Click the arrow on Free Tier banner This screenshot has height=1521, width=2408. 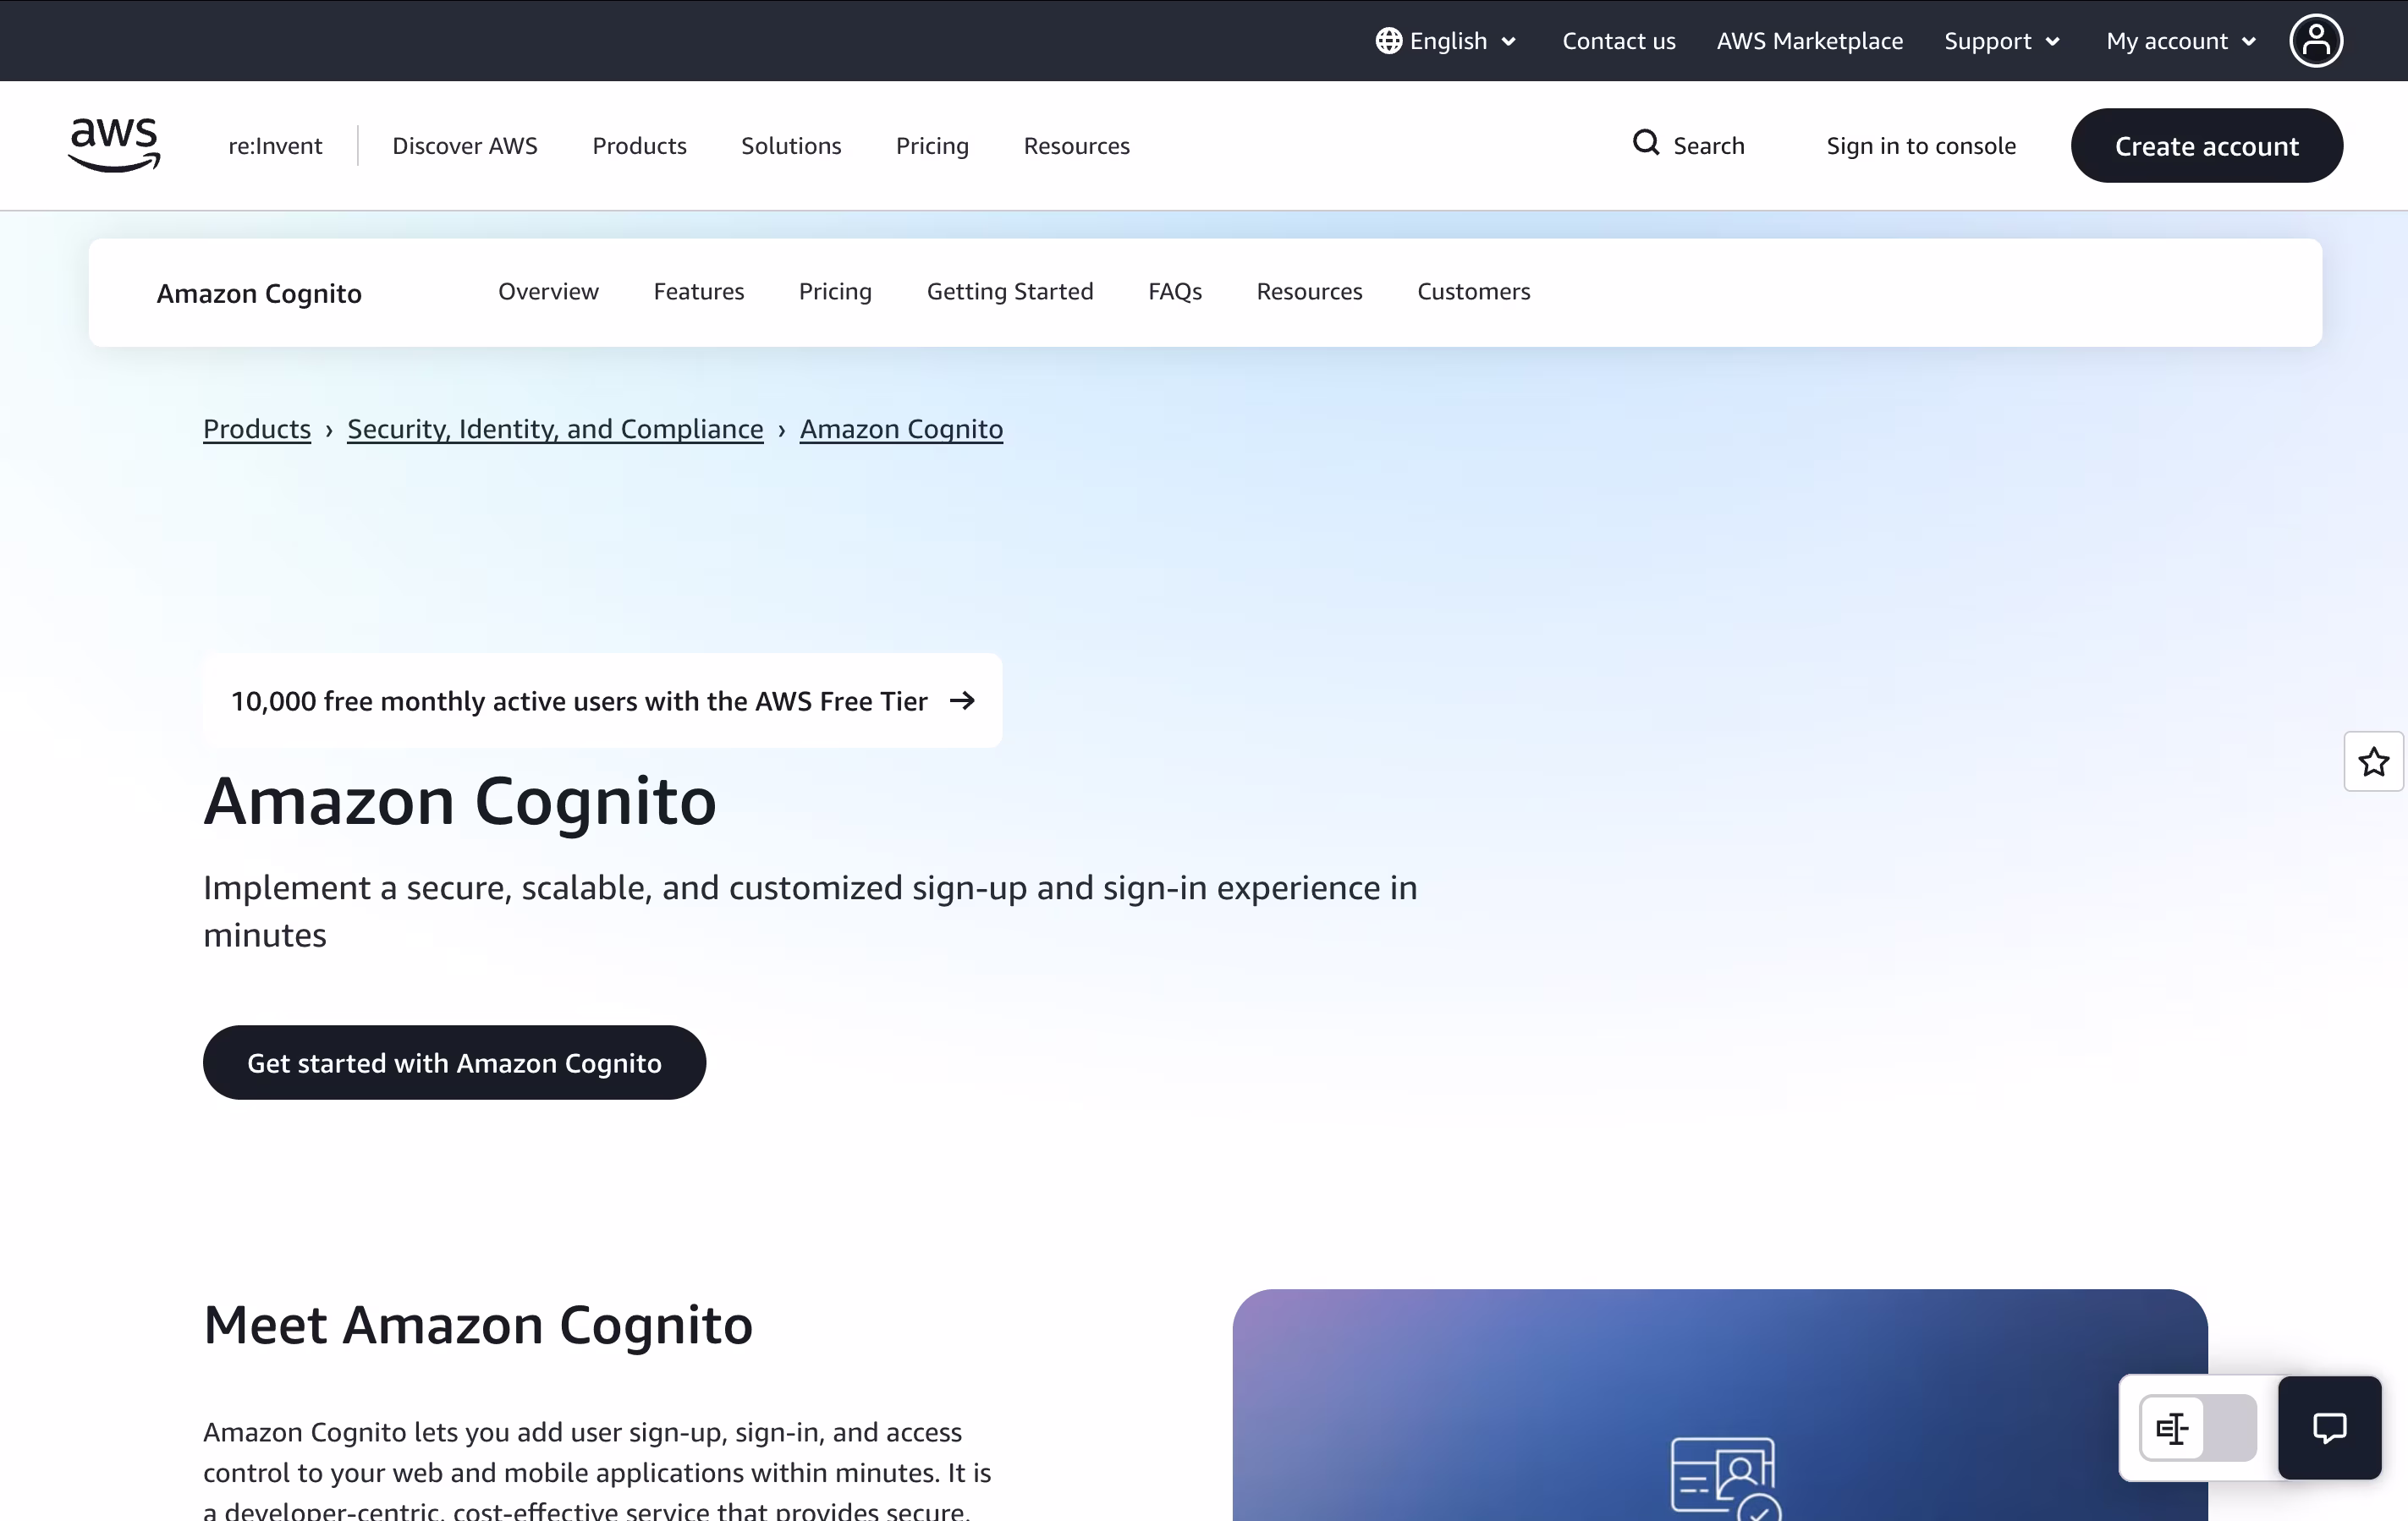962,701
